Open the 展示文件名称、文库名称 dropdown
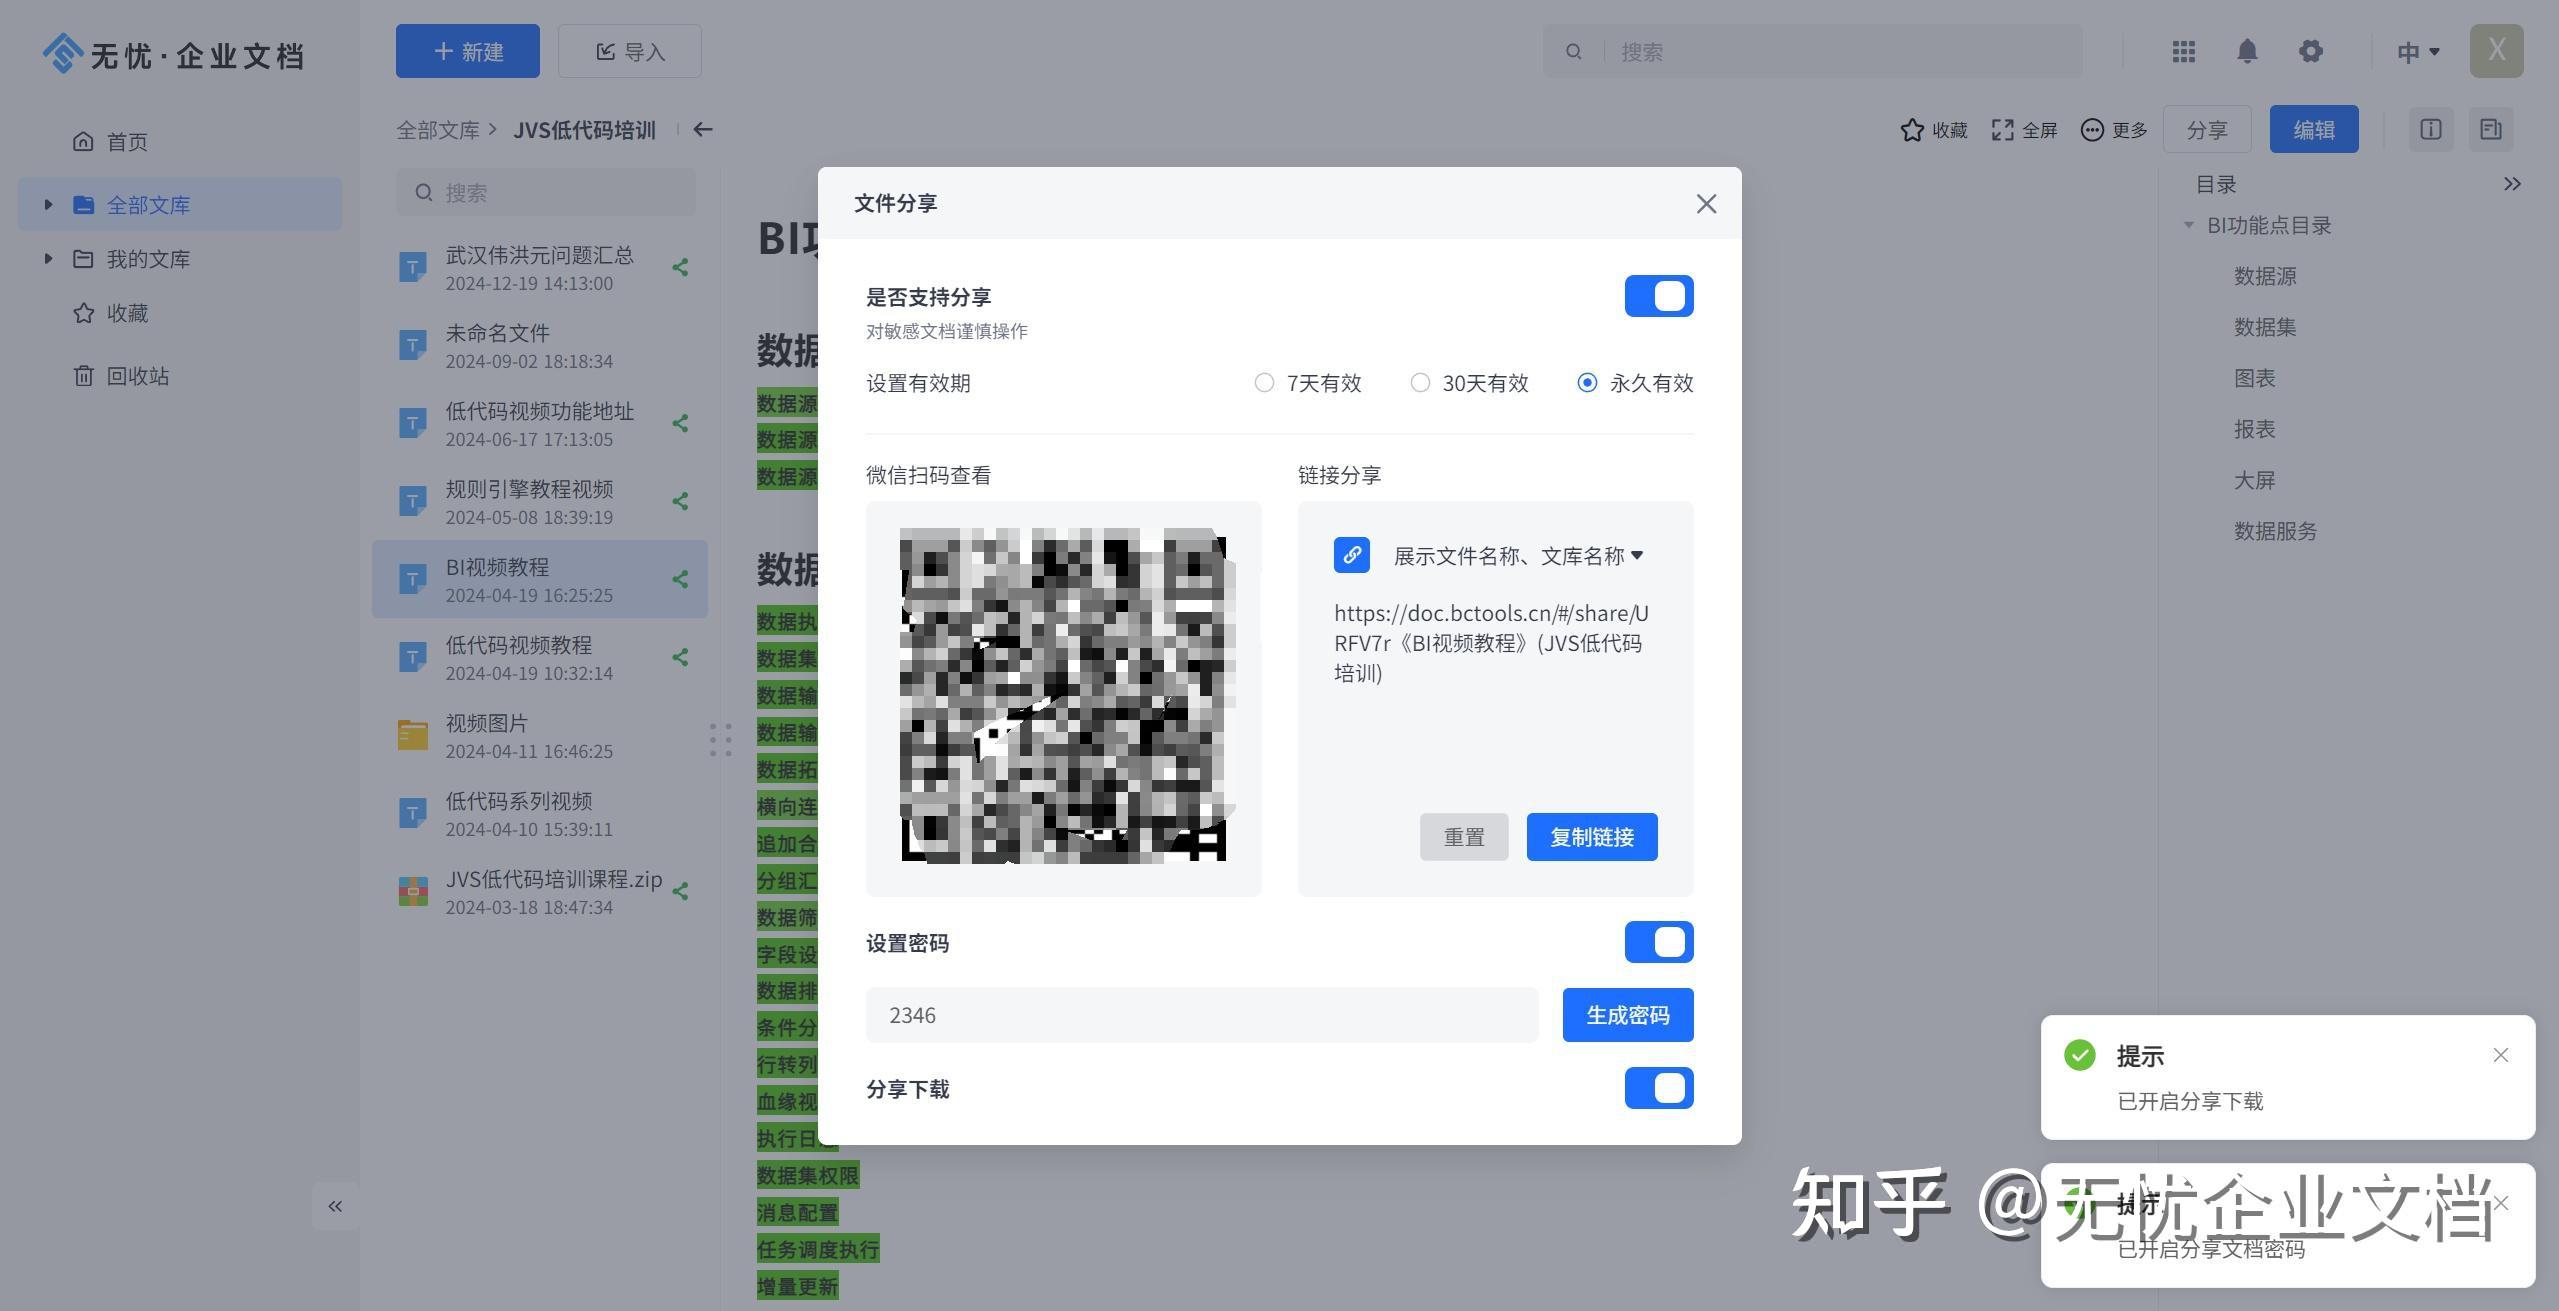Screen dimensions: 2559x1311 pyautogui.click(x=1514, y=555)
